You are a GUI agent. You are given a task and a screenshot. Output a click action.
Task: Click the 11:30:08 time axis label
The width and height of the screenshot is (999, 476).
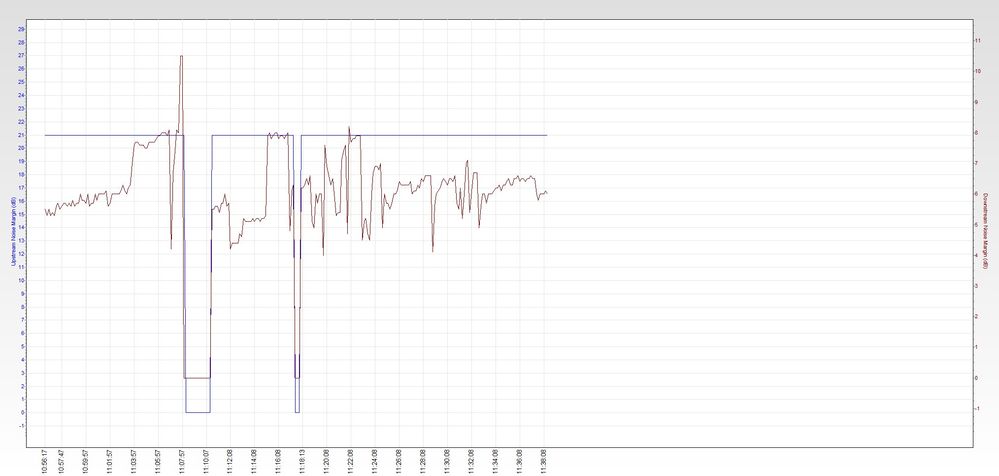click(x=447, y=461)
